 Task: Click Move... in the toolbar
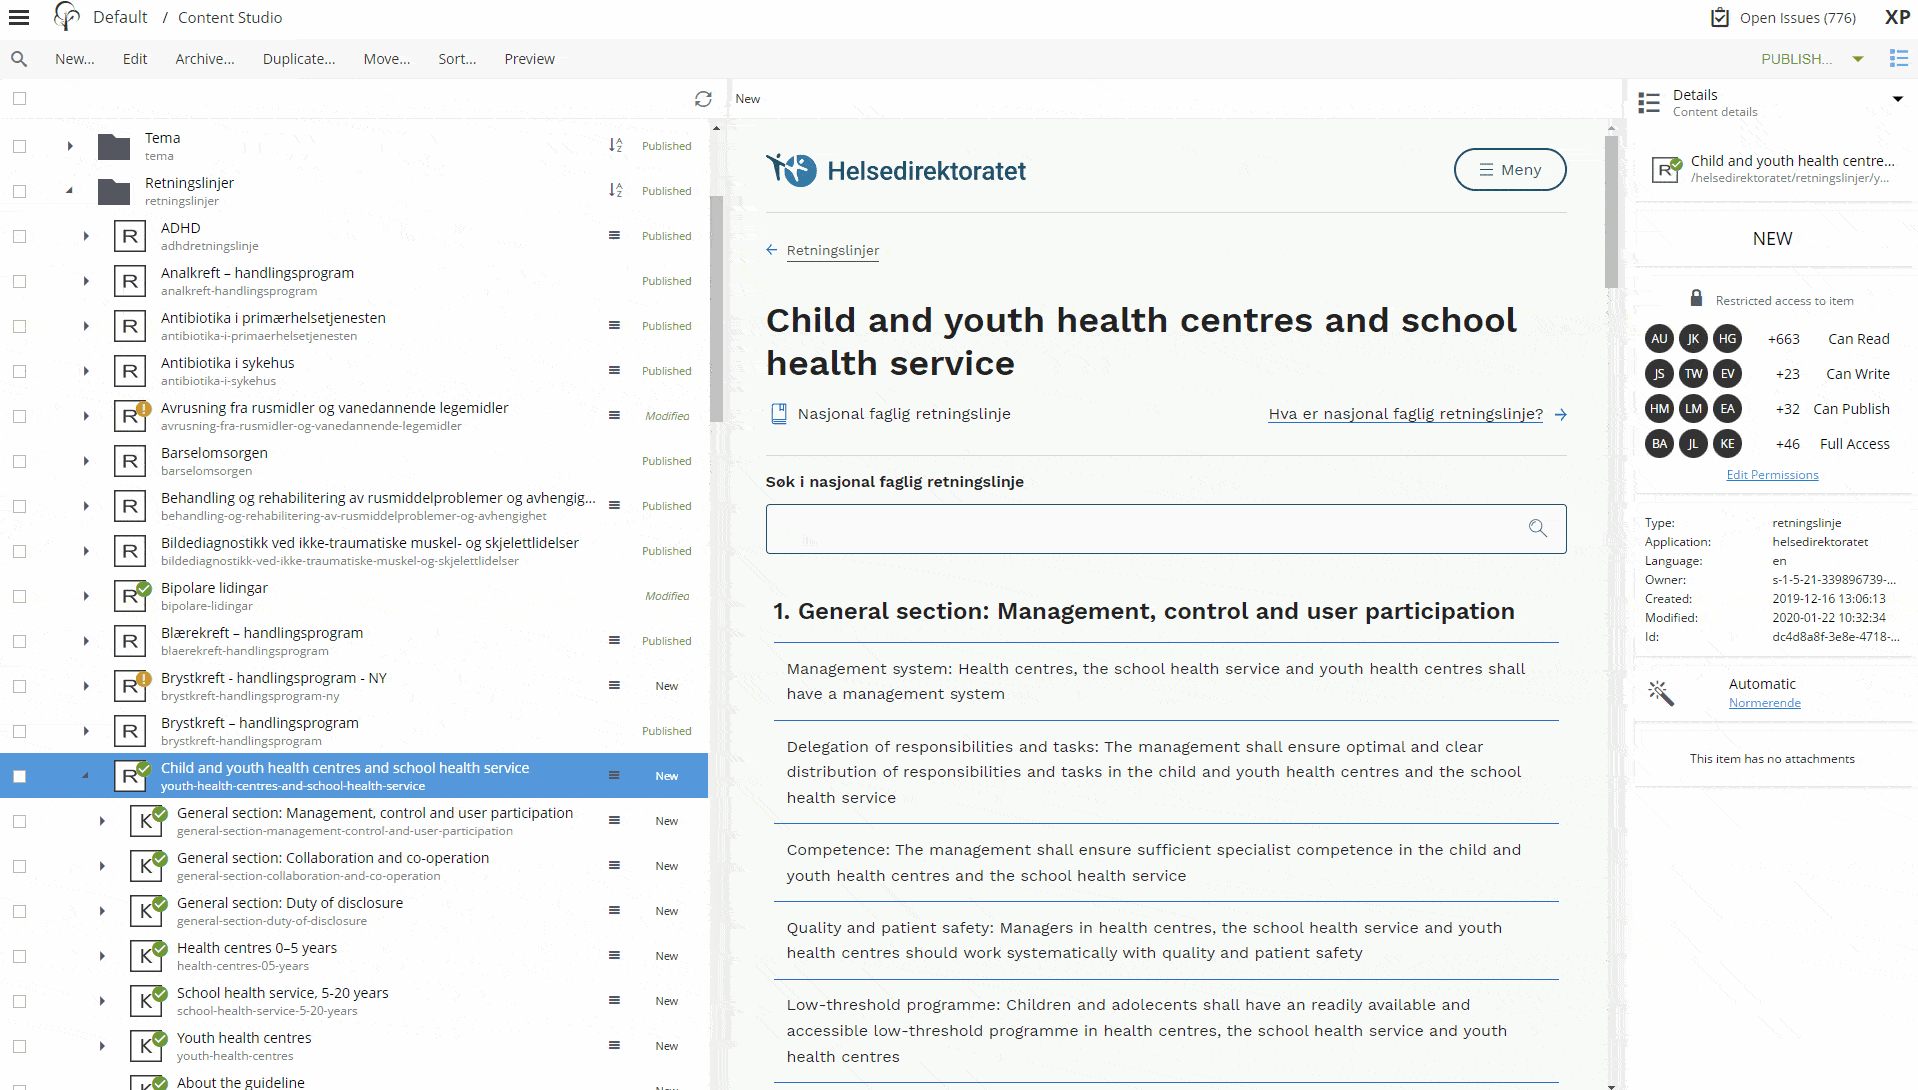[387, 59]
